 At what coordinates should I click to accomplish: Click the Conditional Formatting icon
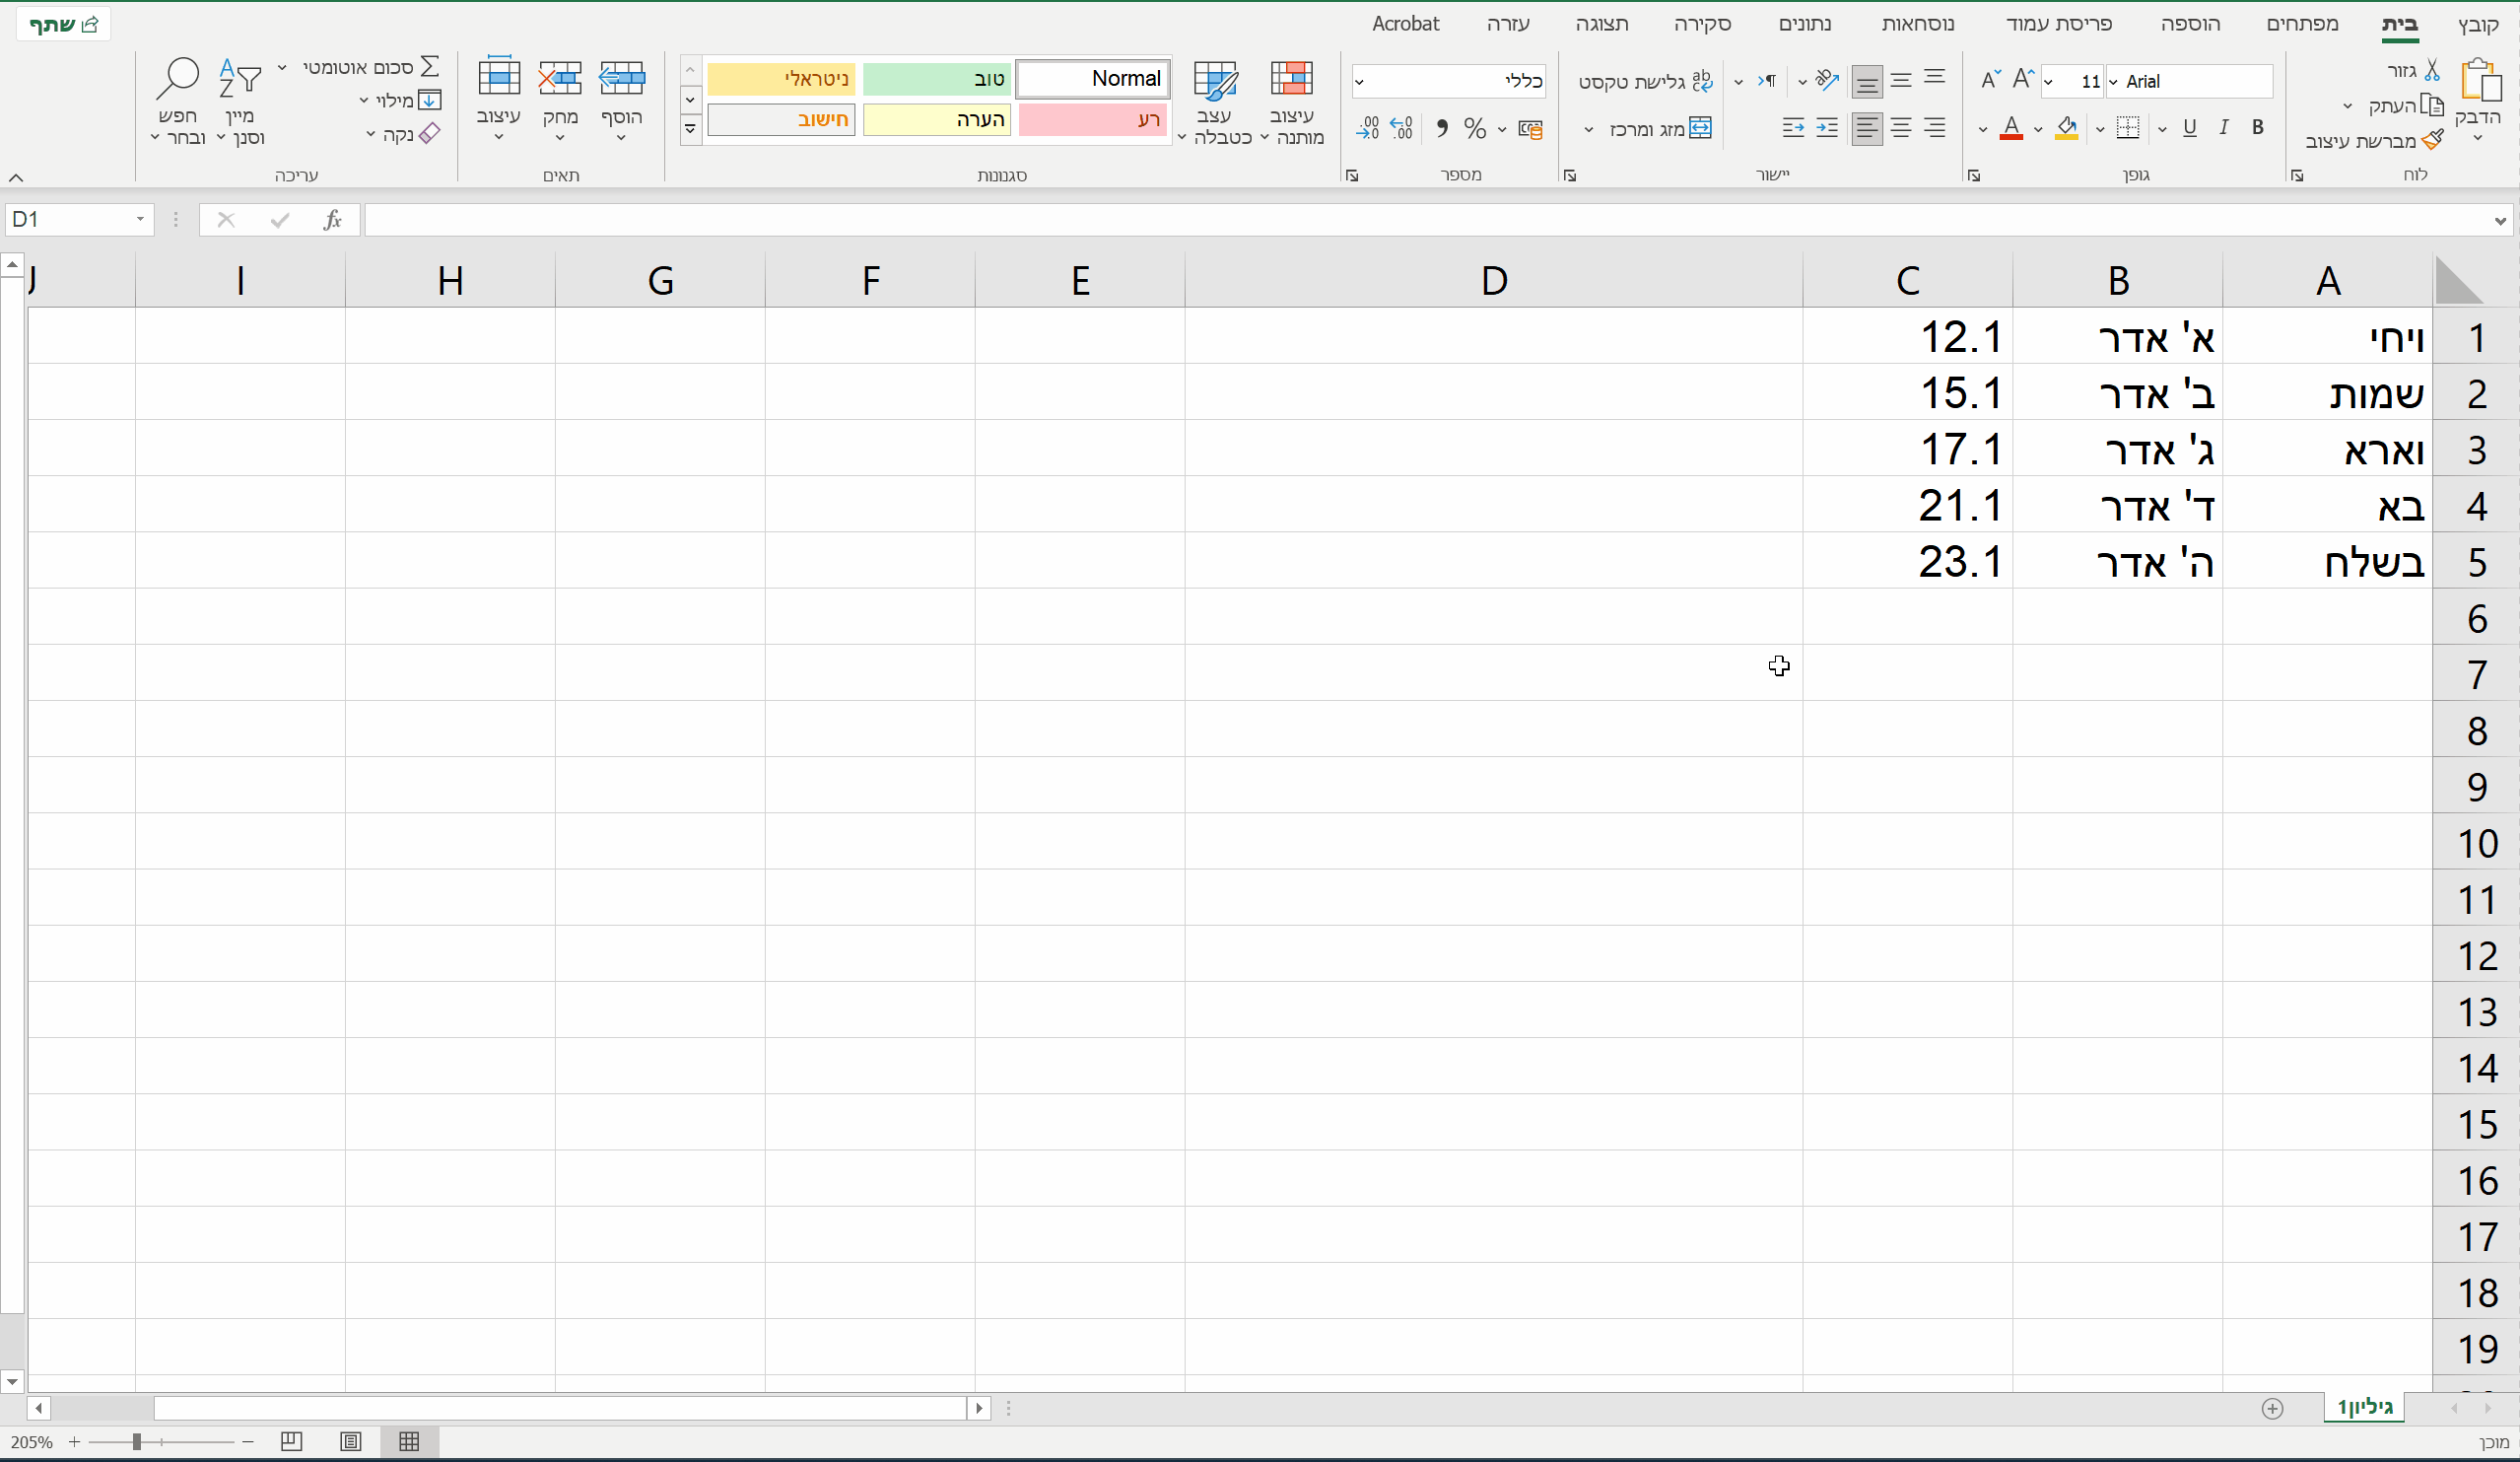click(1291, 80)
